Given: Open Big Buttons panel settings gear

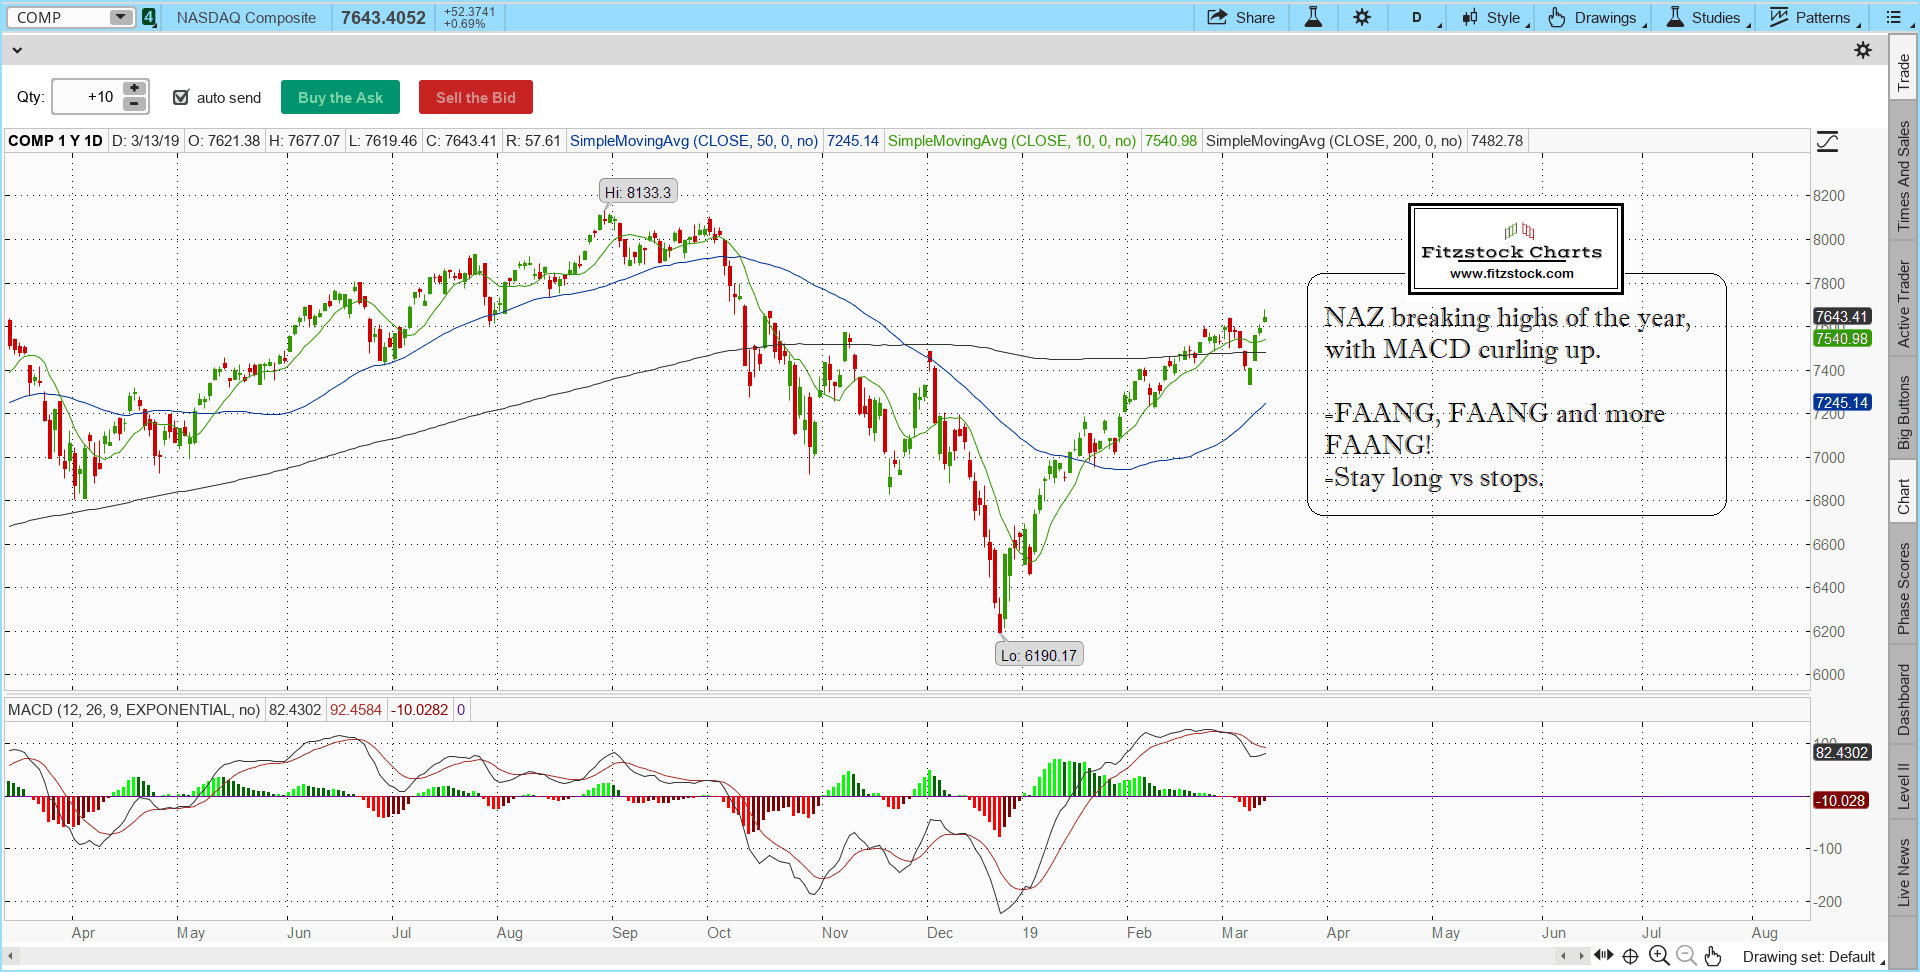Looking at the screenshot, I should click(1862, 50).
